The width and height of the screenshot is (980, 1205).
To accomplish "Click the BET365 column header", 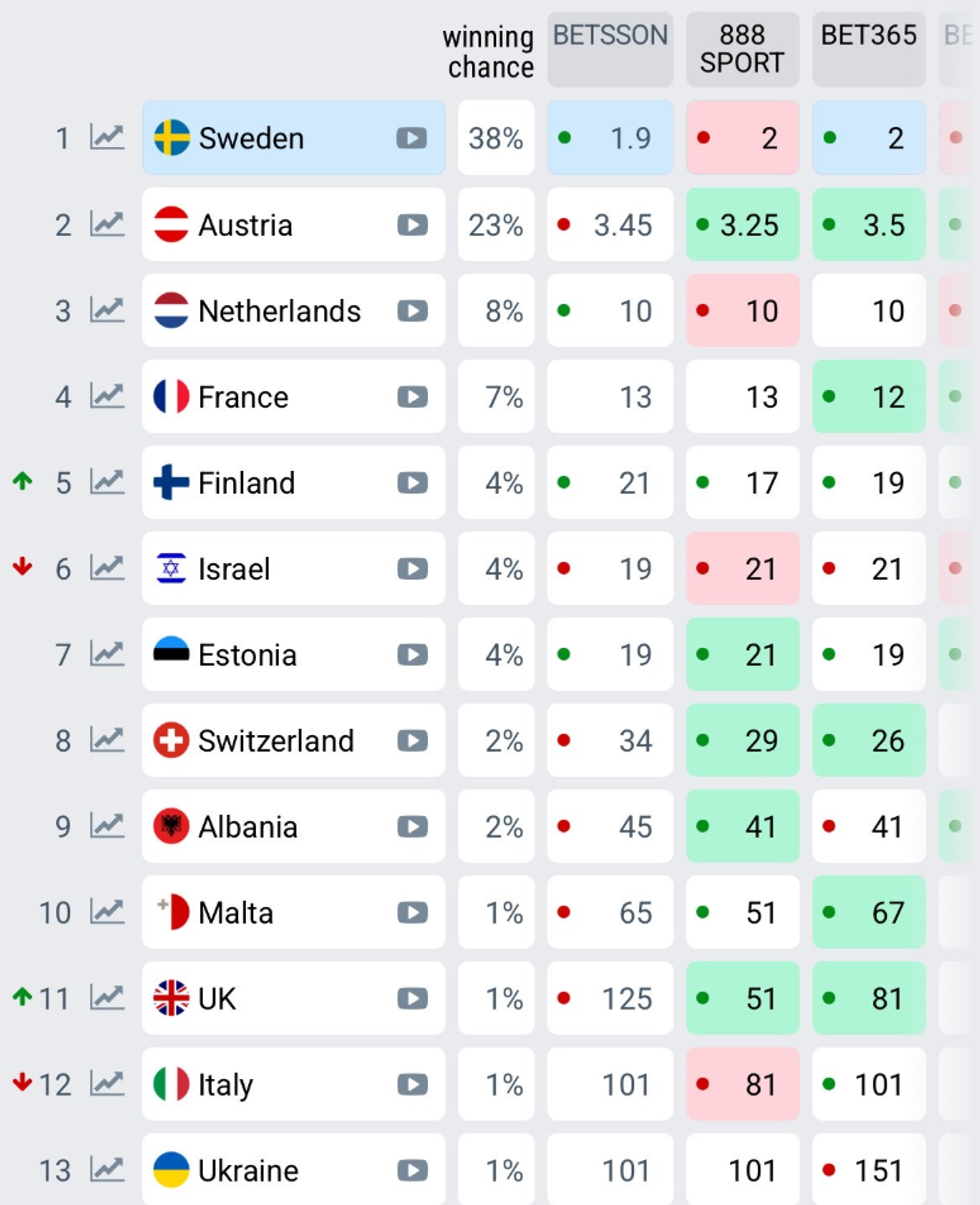I will click(868, 49).
